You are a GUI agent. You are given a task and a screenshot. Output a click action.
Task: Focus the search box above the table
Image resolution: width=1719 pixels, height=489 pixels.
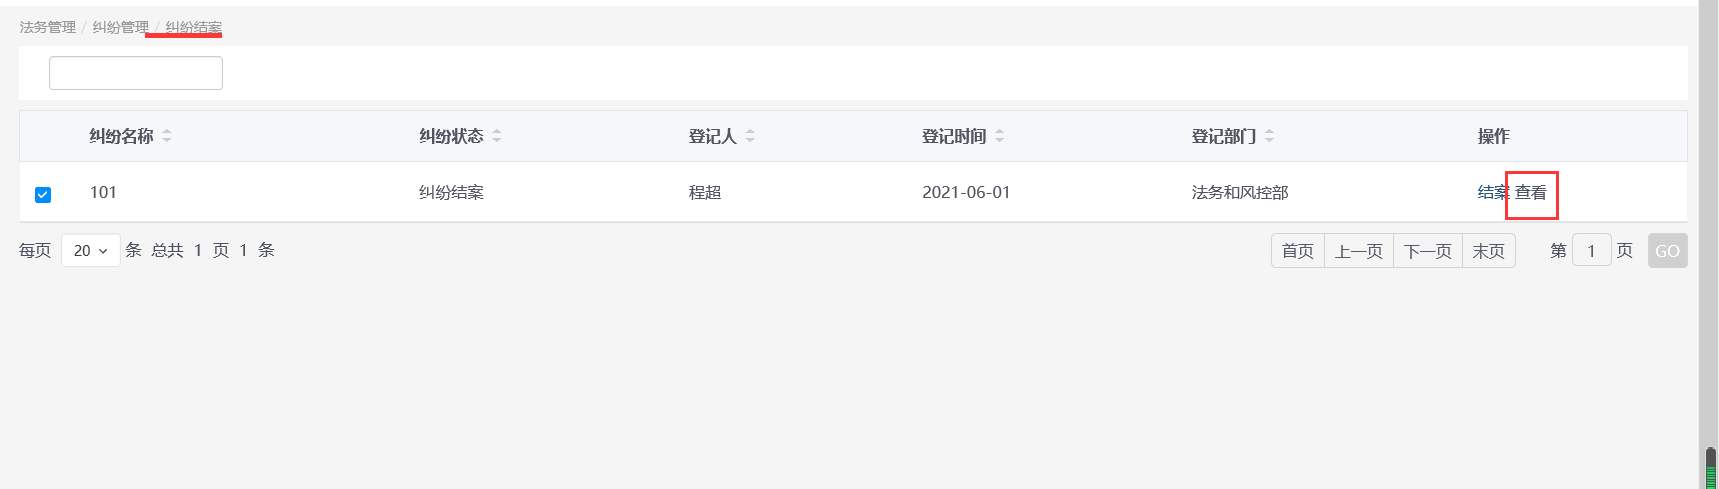coord(136,73)
